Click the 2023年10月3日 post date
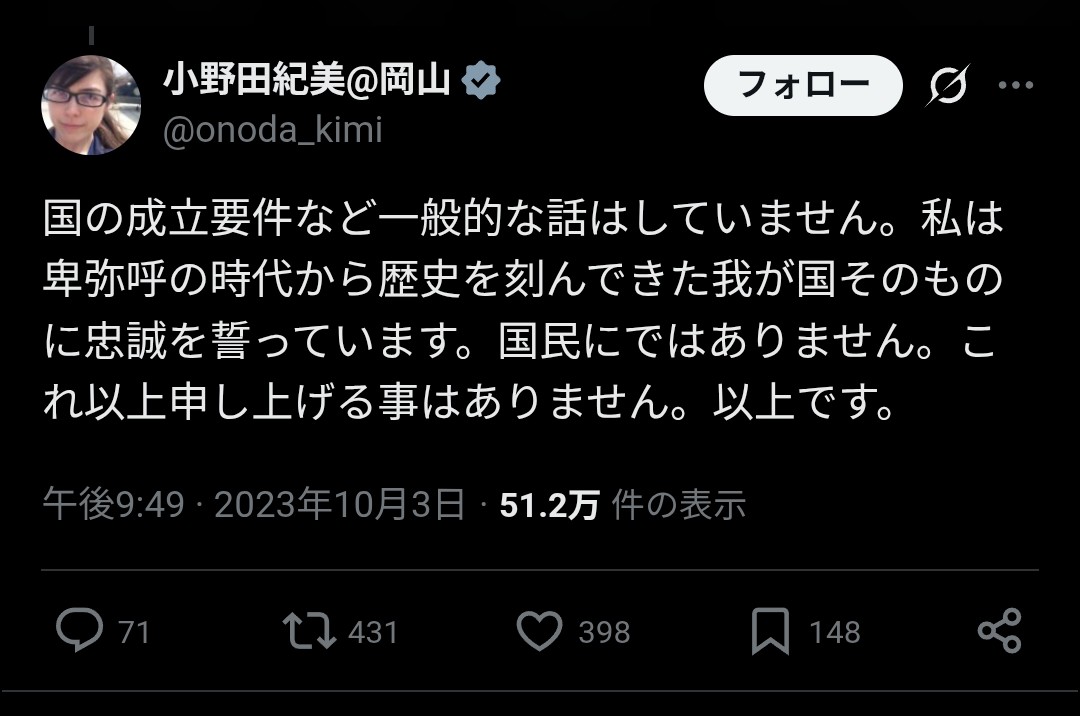This screenshot has height=716, width=1080. pos(339,505)
